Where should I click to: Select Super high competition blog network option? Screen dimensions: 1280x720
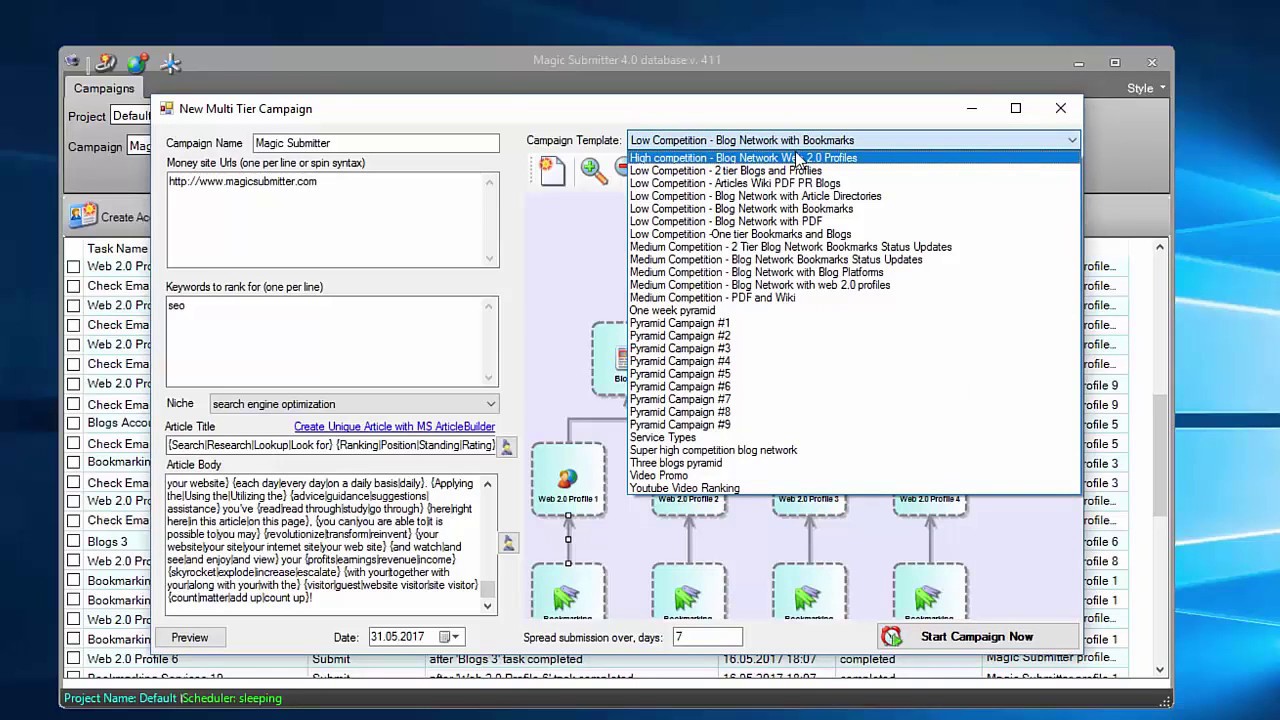(713, 450)
